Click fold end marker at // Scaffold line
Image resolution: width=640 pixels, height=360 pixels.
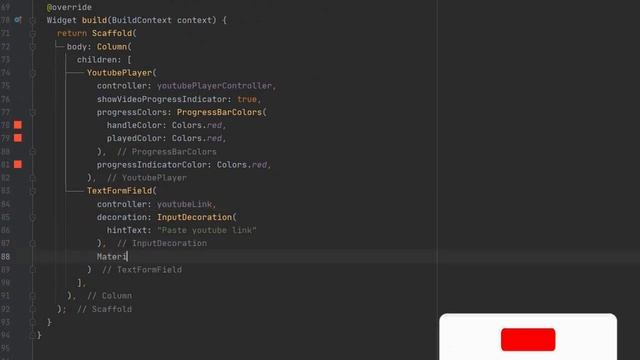tap(33, 309)
